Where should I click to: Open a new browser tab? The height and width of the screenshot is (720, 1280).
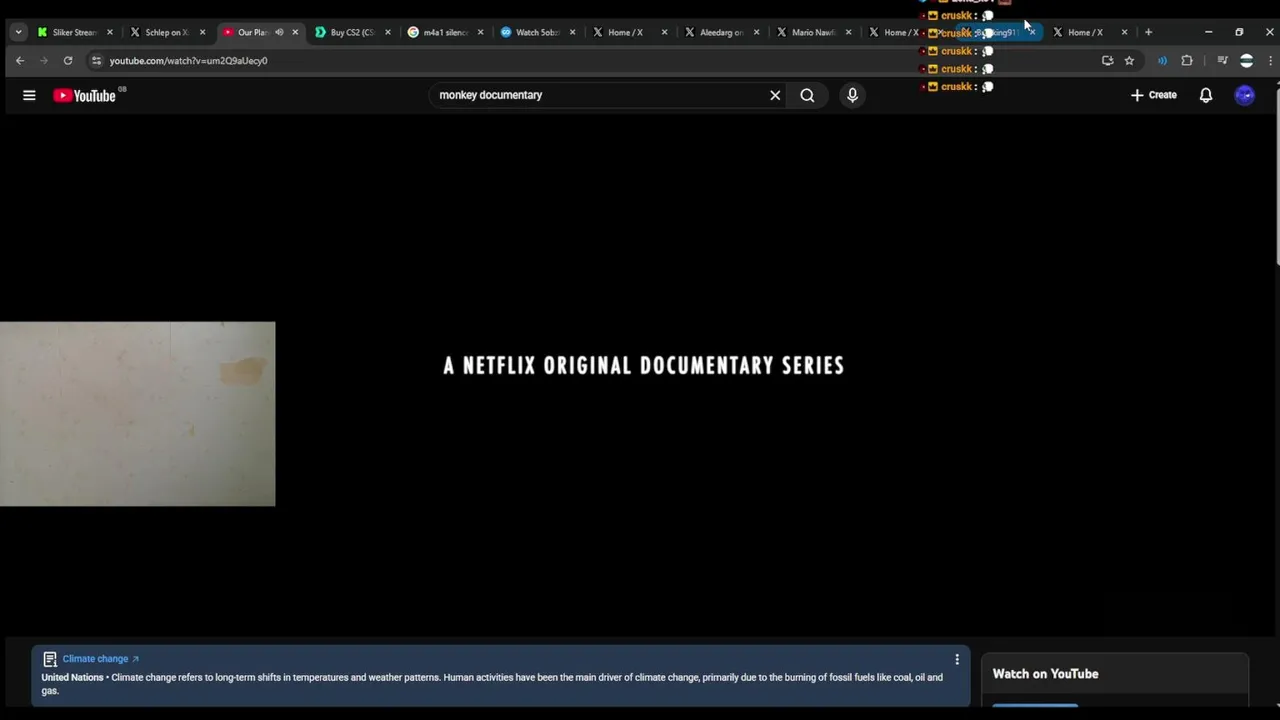click(1148, 32)
